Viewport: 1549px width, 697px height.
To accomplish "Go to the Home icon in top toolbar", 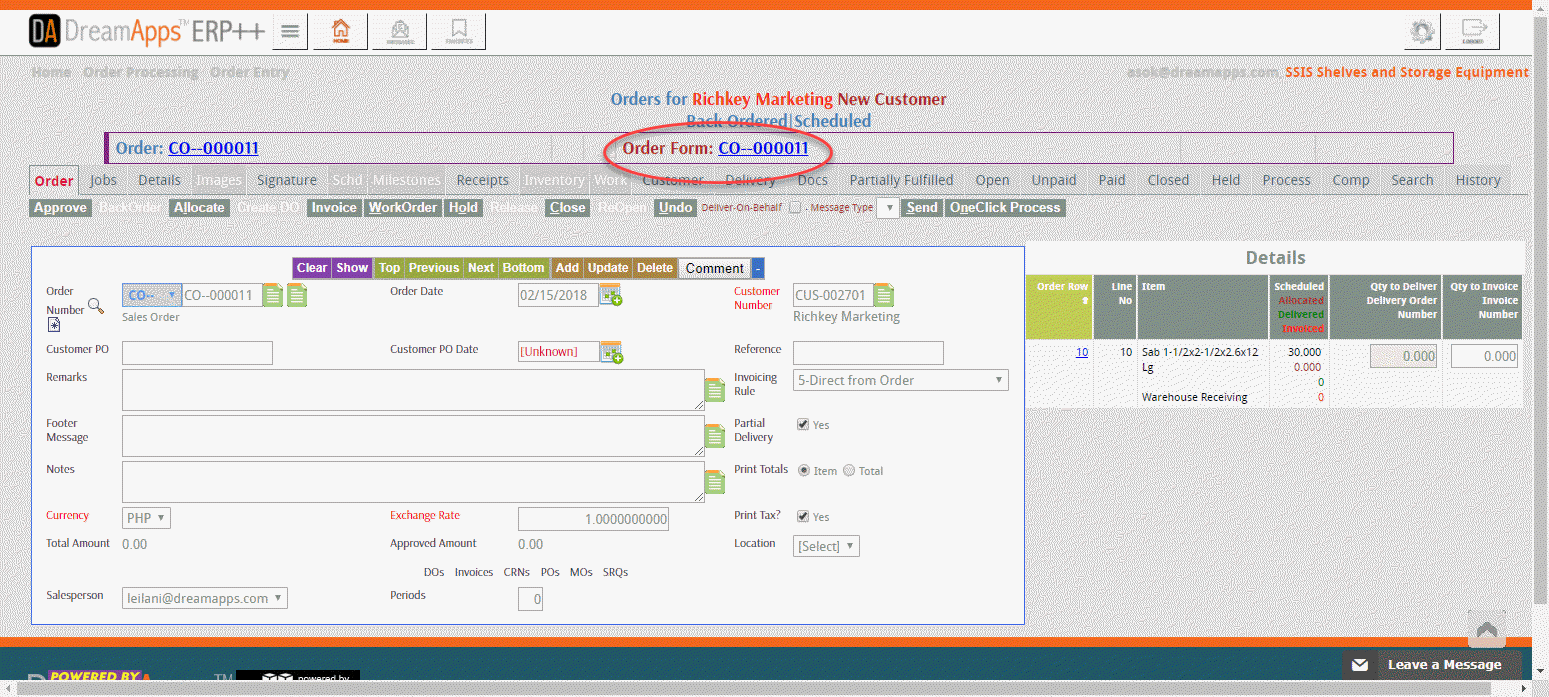I will coord(341,32).
